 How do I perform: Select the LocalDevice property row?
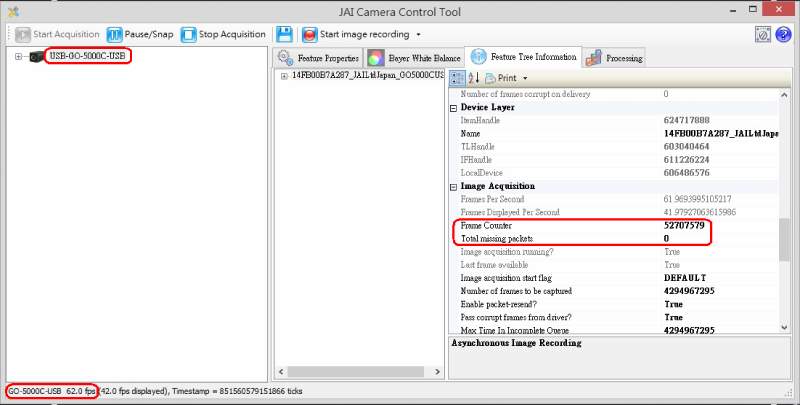point(619,173)
